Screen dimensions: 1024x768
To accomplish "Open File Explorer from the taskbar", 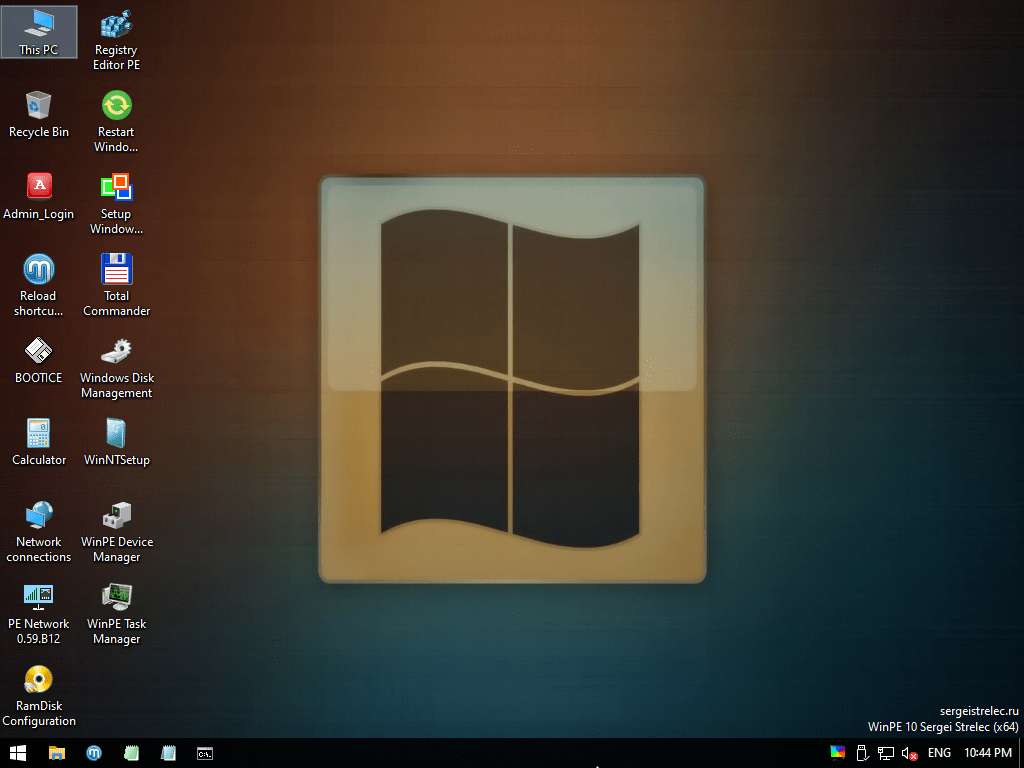I will (x=57, y=753).
